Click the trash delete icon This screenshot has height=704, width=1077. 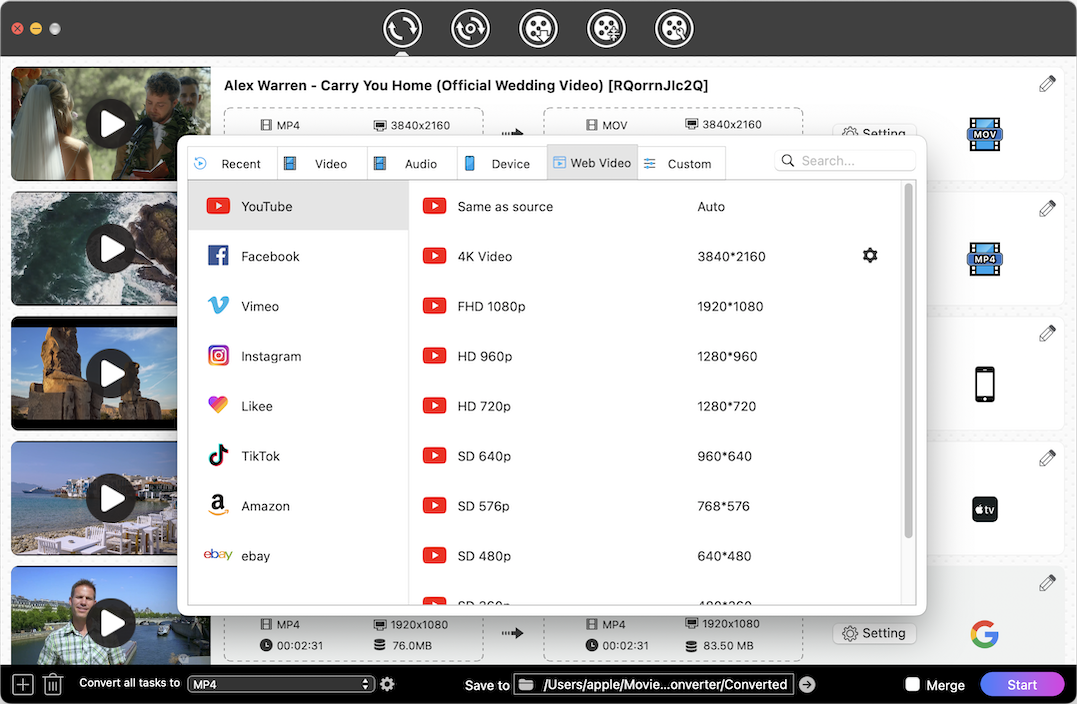tap(53, 685)
